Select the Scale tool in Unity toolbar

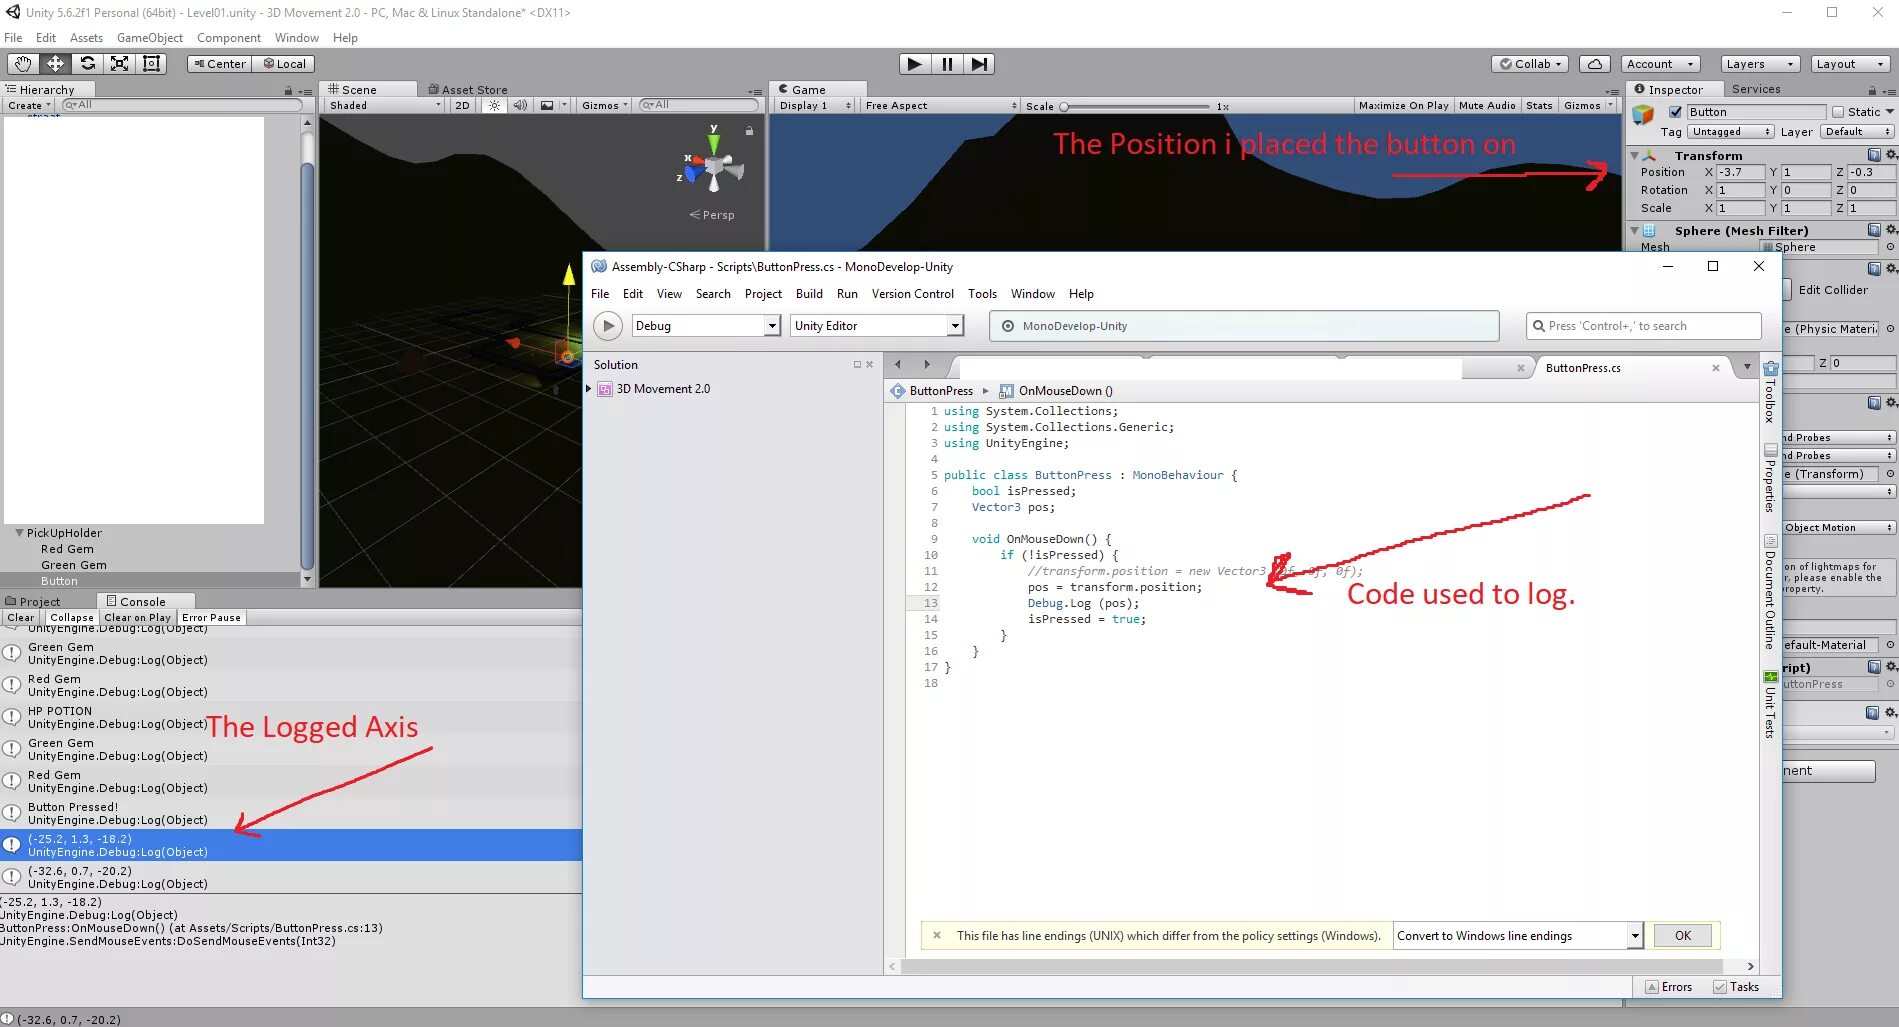(119, 64)
